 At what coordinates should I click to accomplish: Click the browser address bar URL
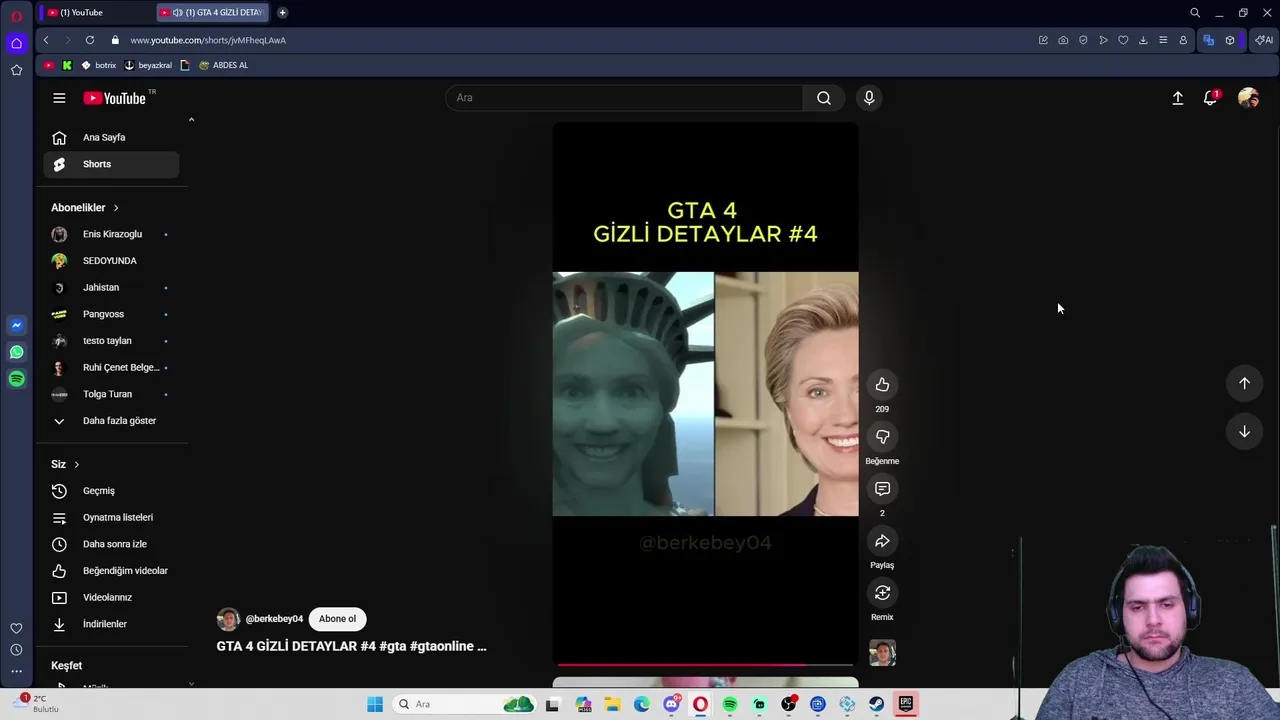coord(208,40)
